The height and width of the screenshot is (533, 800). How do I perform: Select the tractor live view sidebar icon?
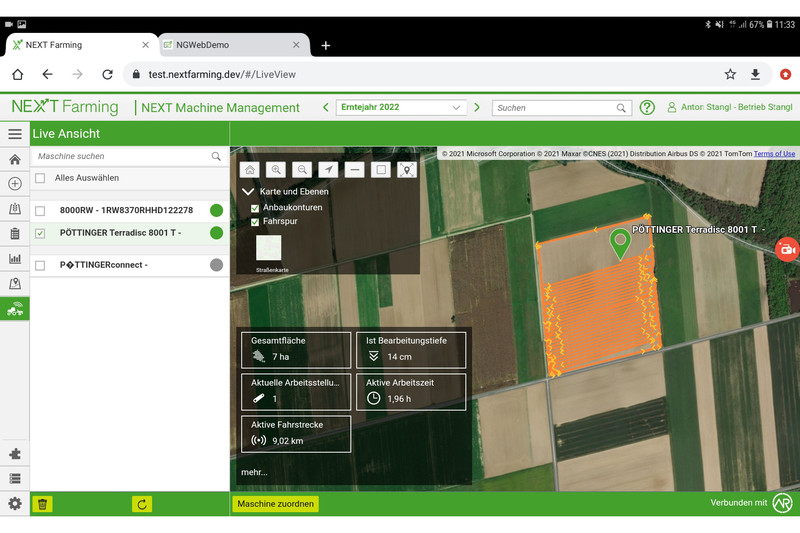15,309
